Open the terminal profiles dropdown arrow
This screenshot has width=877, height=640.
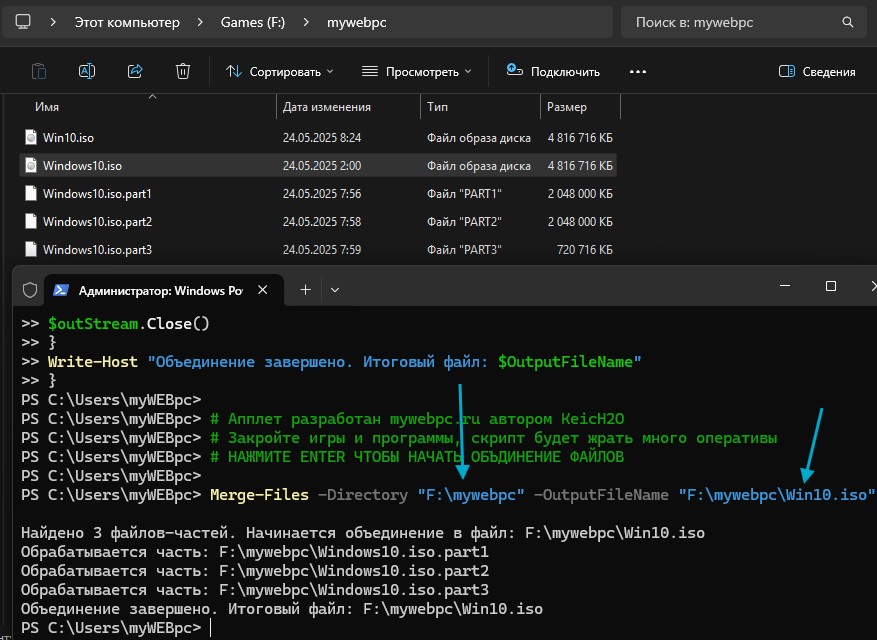click(335, 290)
